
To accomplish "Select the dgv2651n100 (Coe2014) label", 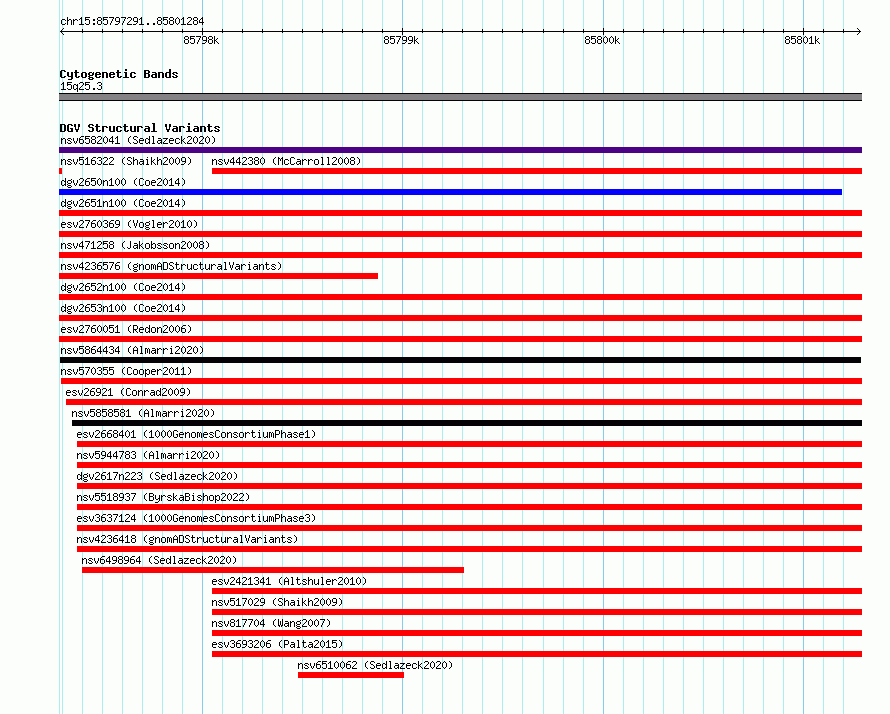I will [x=123, y=203].
